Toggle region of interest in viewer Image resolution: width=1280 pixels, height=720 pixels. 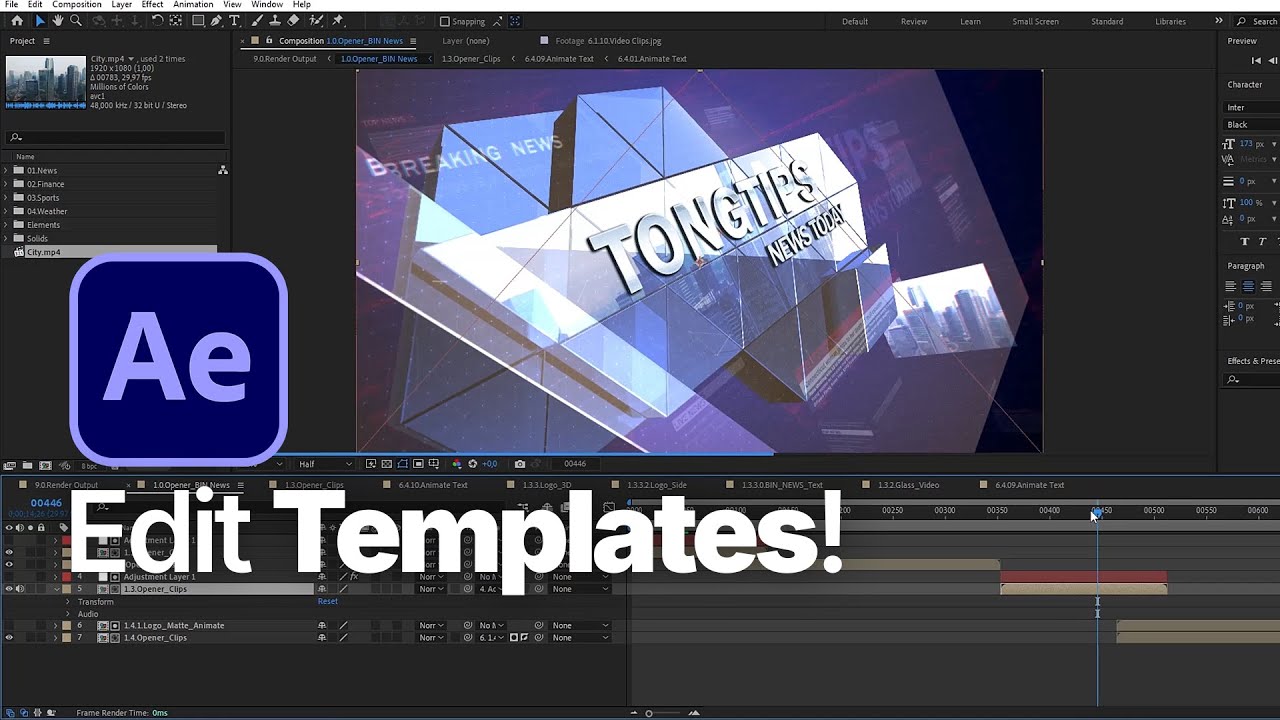418,464
